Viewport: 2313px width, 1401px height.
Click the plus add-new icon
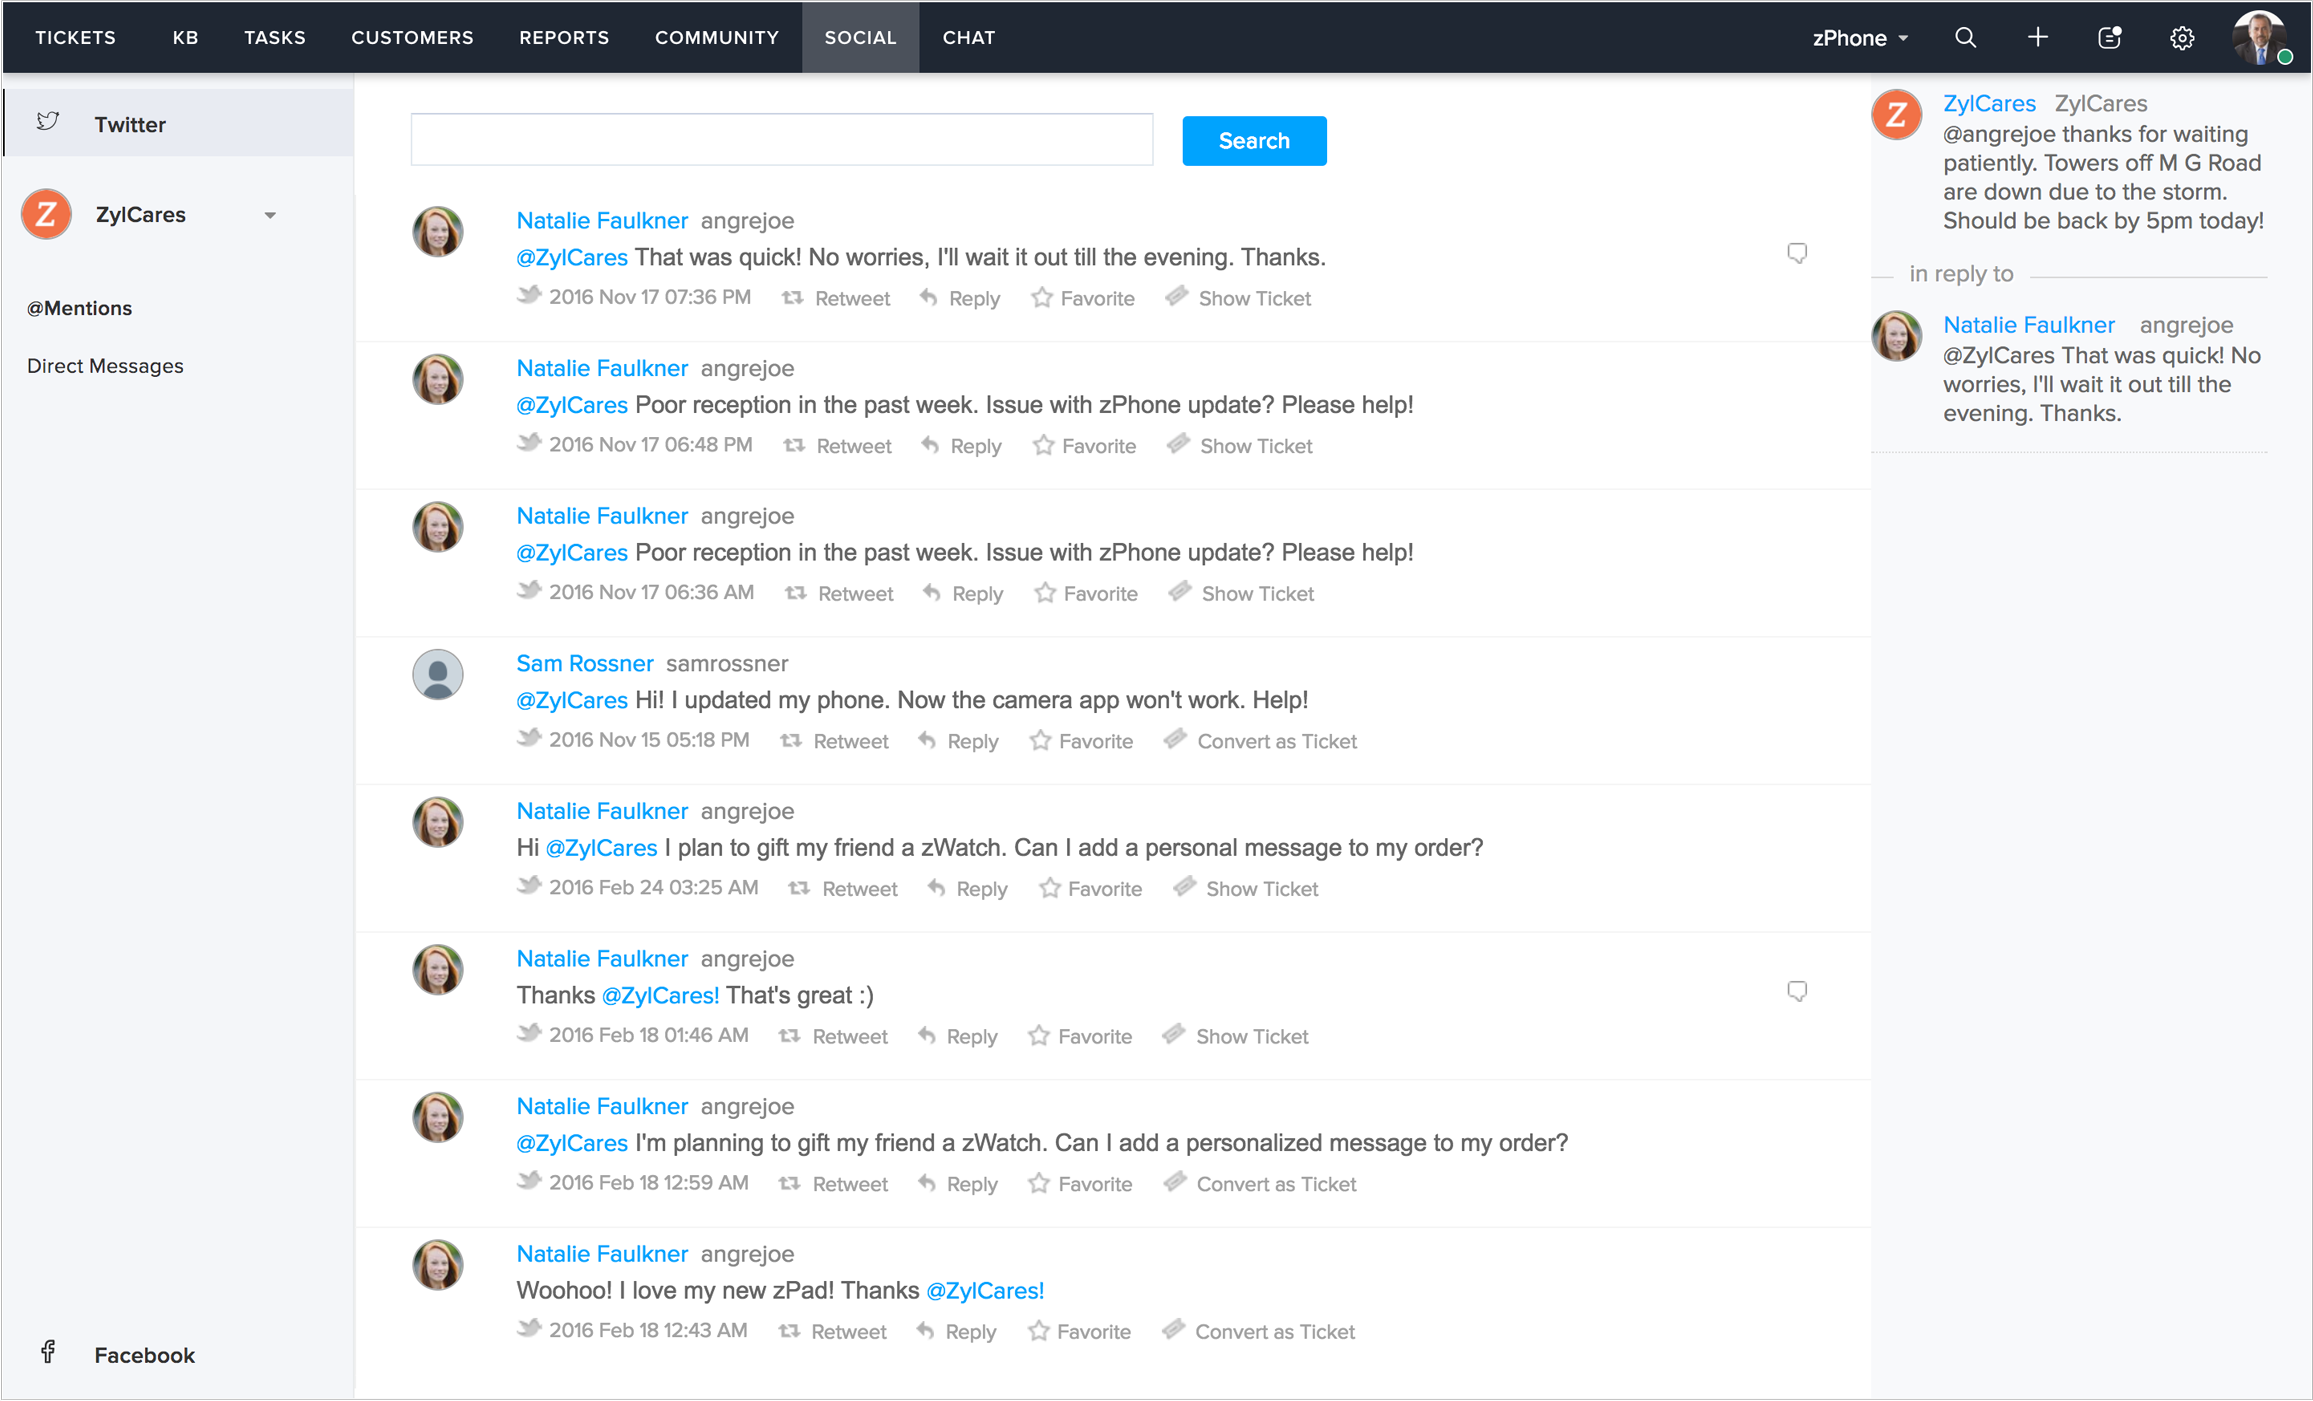click(x=2037, y=38)
